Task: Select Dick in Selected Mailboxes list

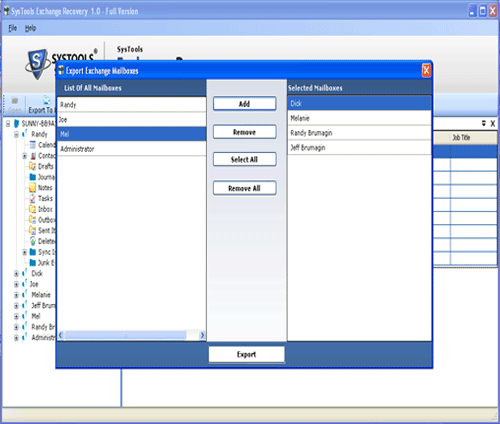Action: [359, 103]
